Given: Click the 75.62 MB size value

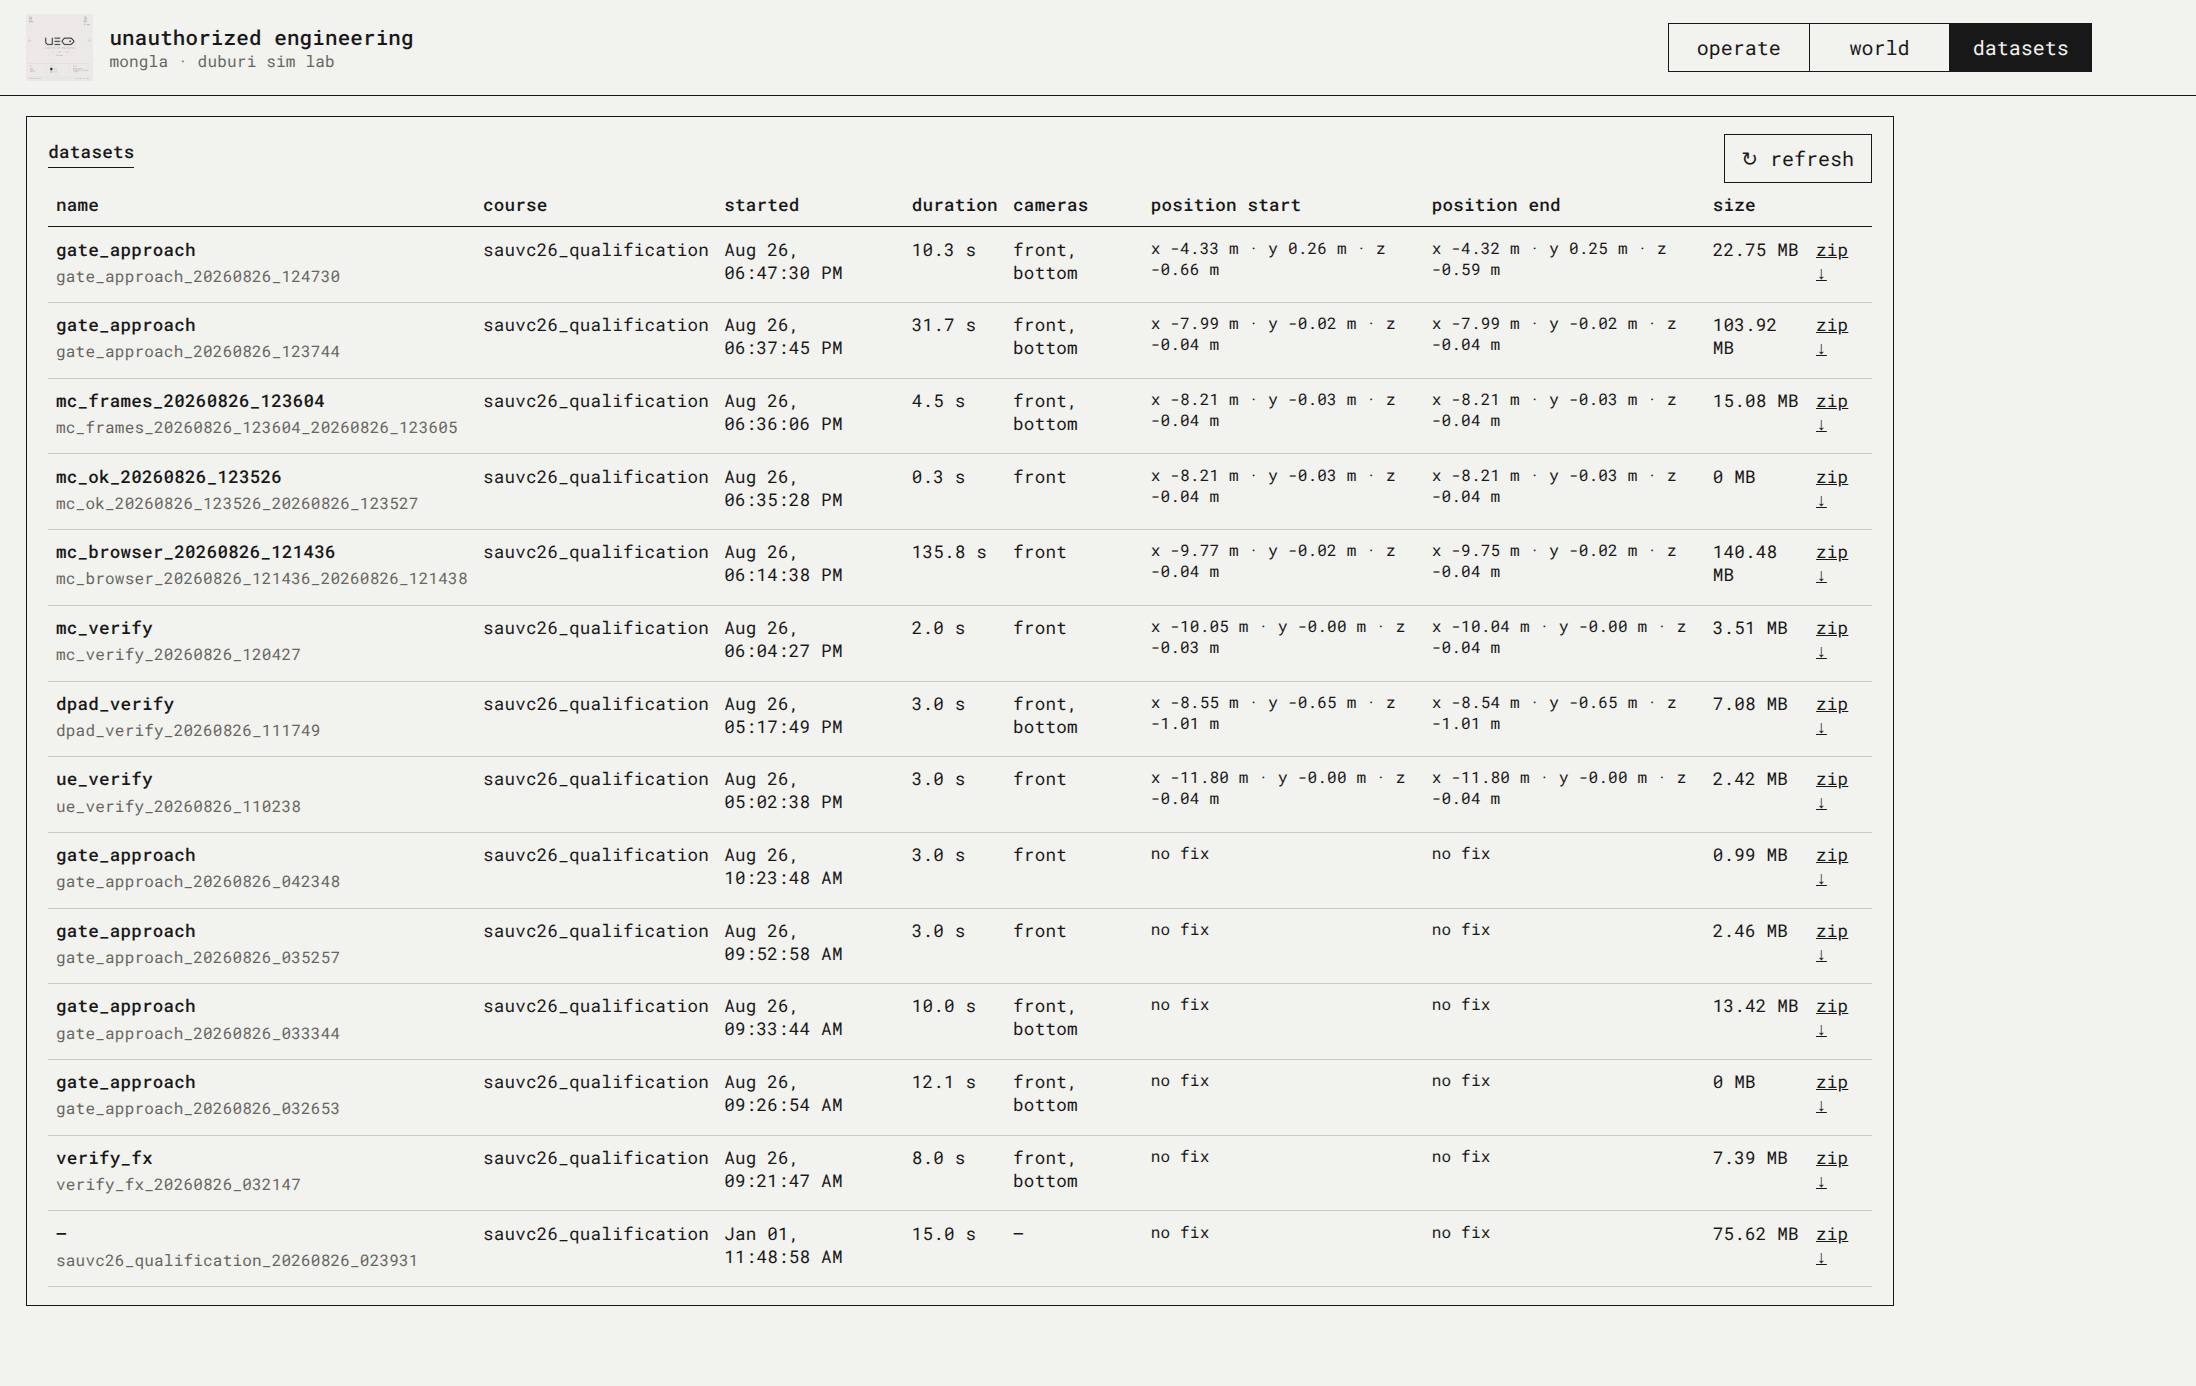Looking at the screenshot, I should pos(1755,1234).
